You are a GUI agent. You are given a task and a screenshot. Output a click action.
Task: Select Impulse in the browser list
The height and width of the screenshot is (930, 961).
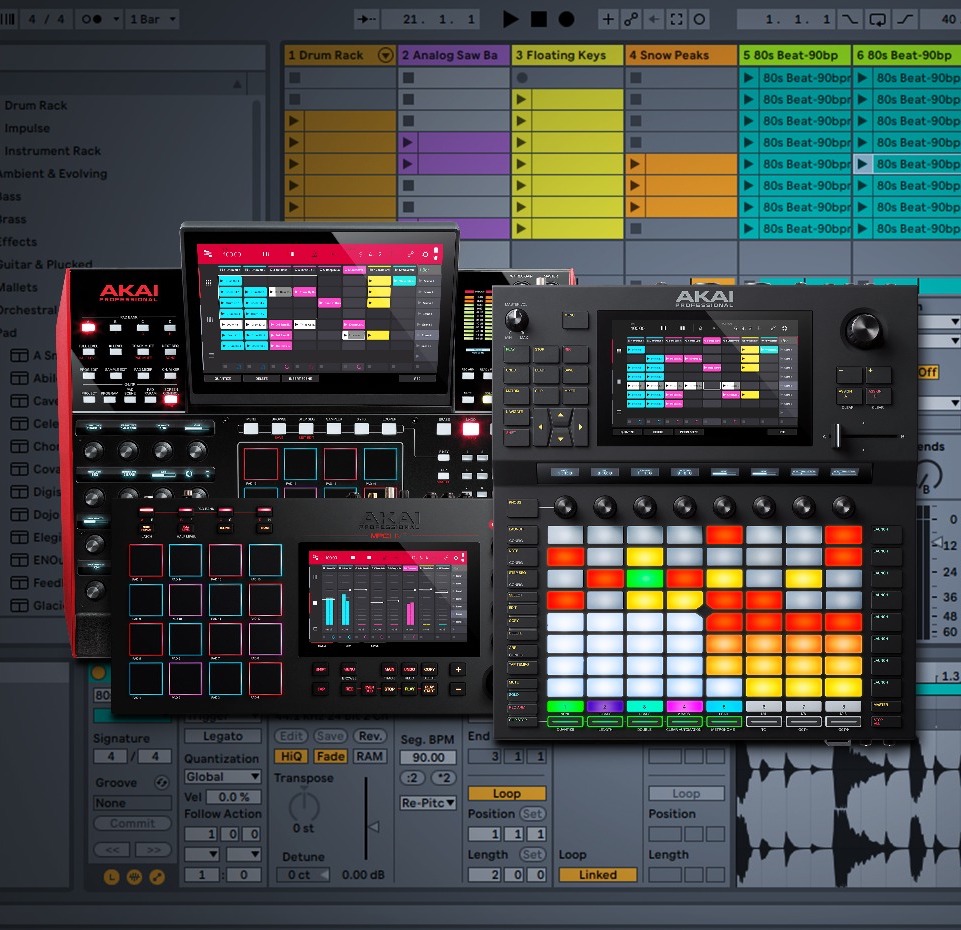click(x=27, y=128)
